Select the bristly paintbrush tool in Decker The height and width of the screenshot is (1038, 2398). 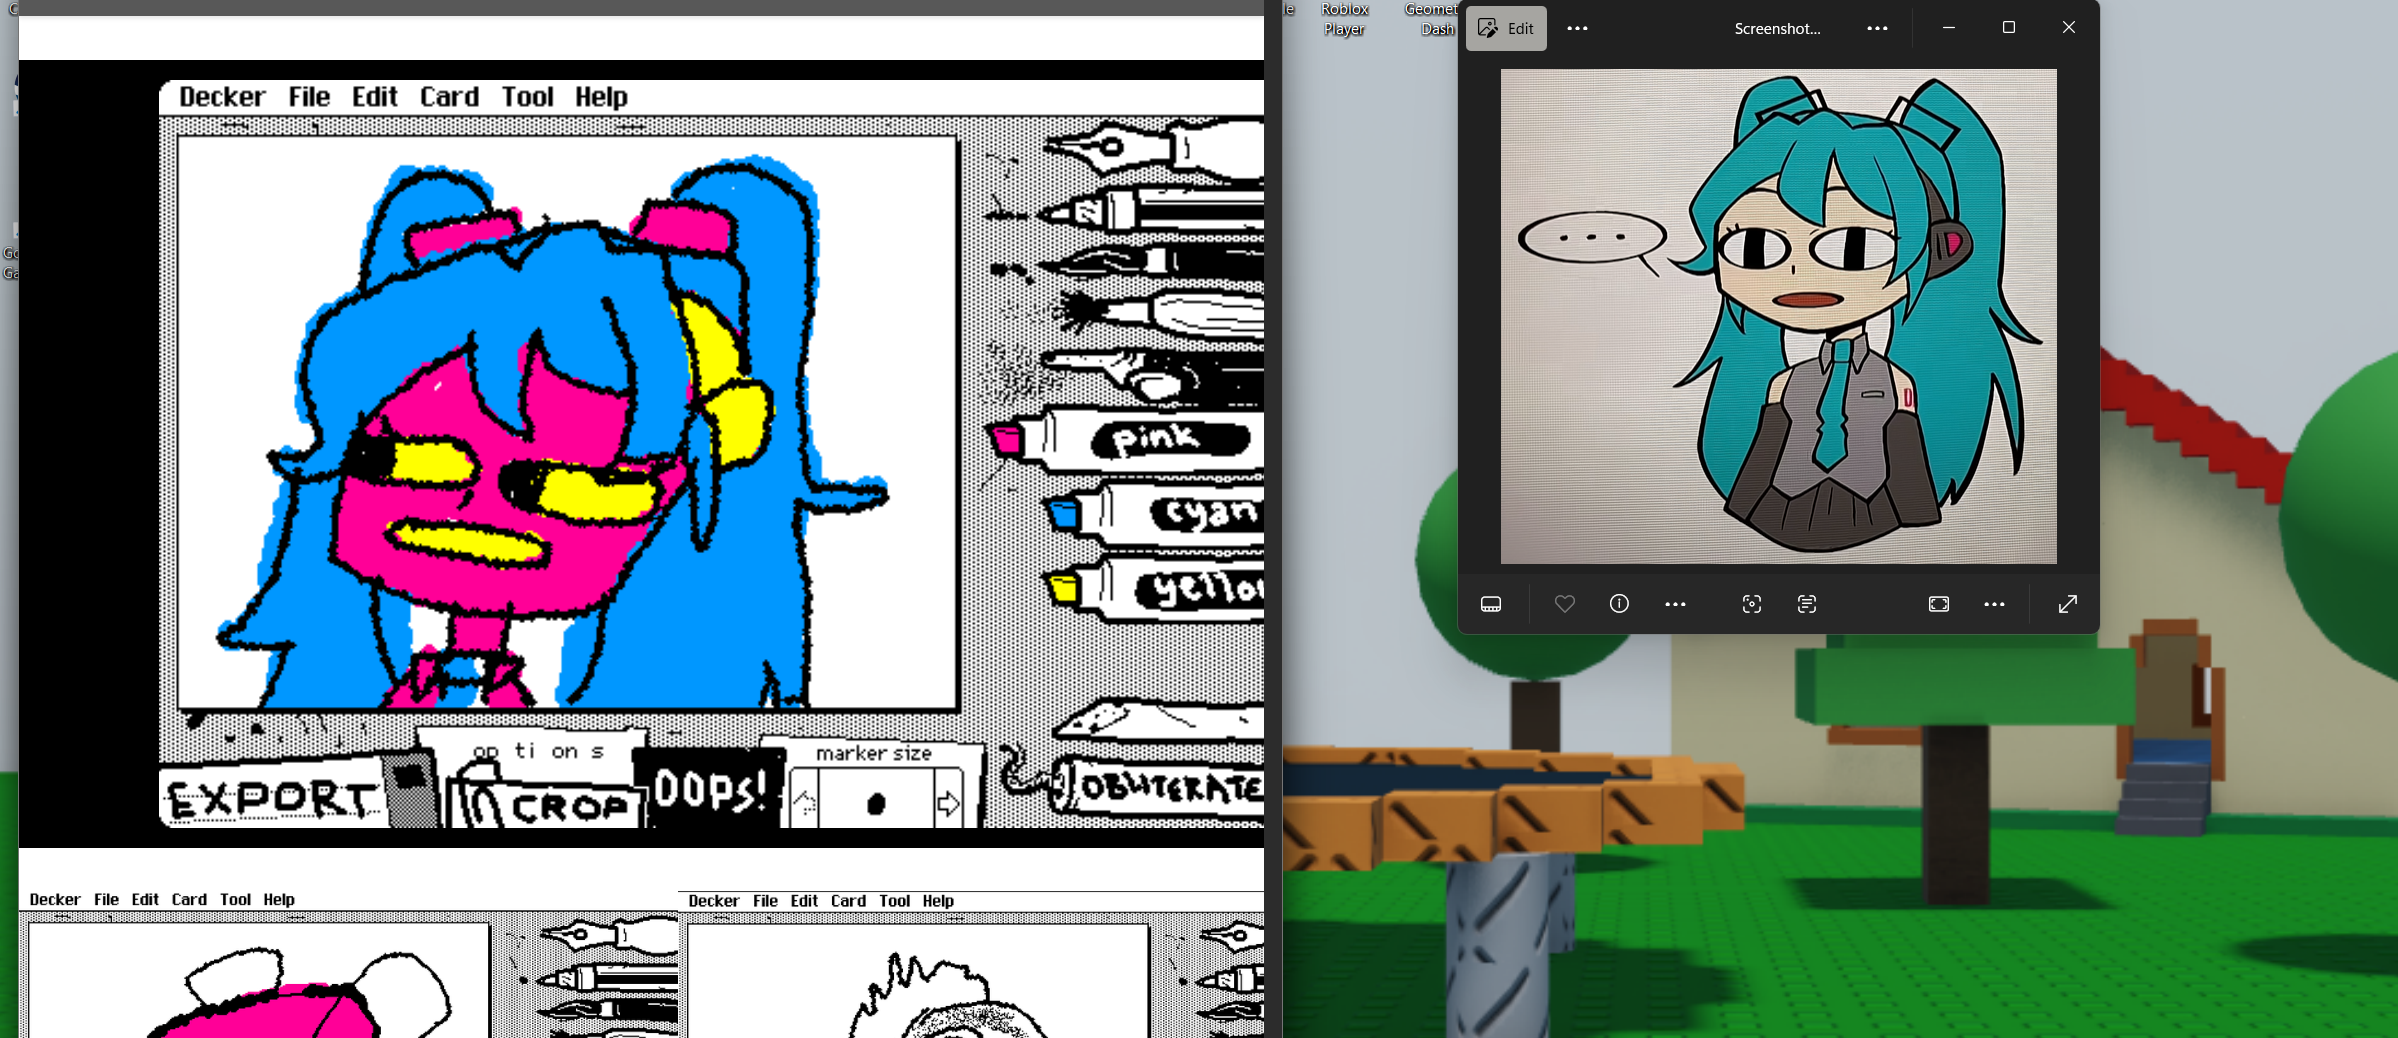1158,314
